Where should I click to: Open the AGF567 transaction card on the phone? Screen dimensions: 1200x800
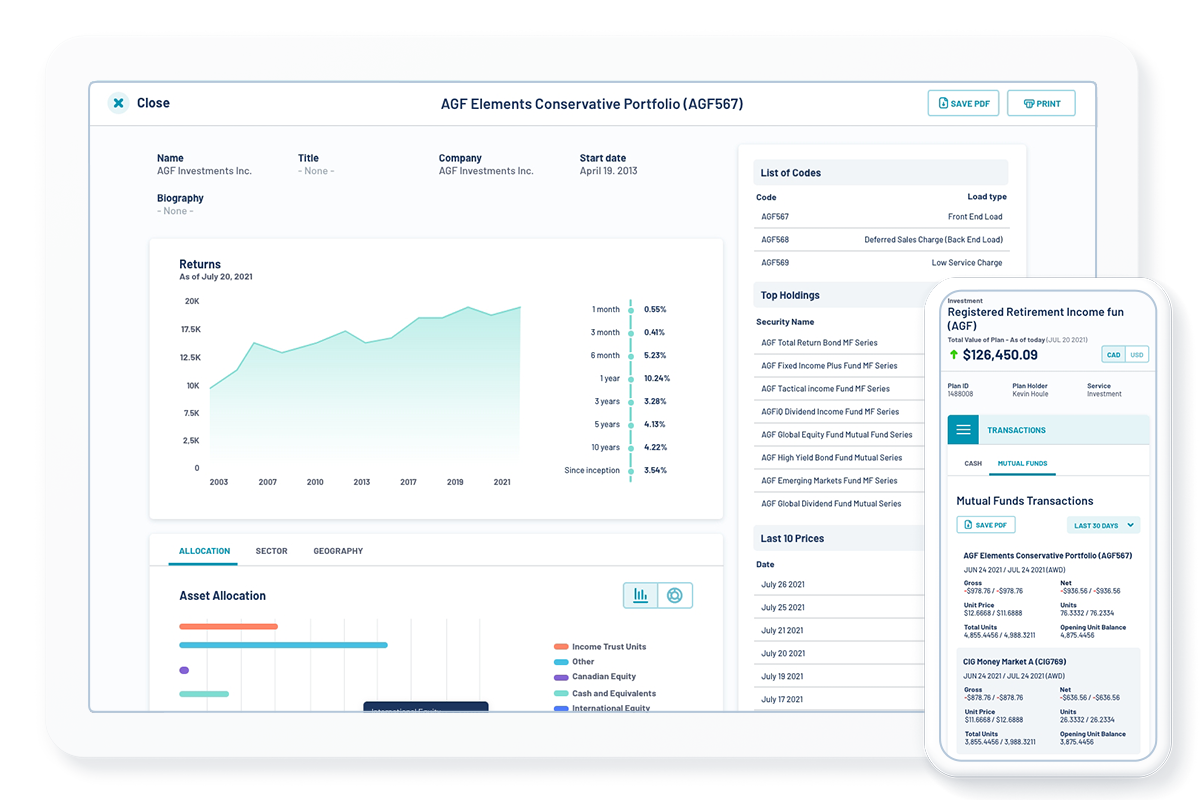(1049, 594)
